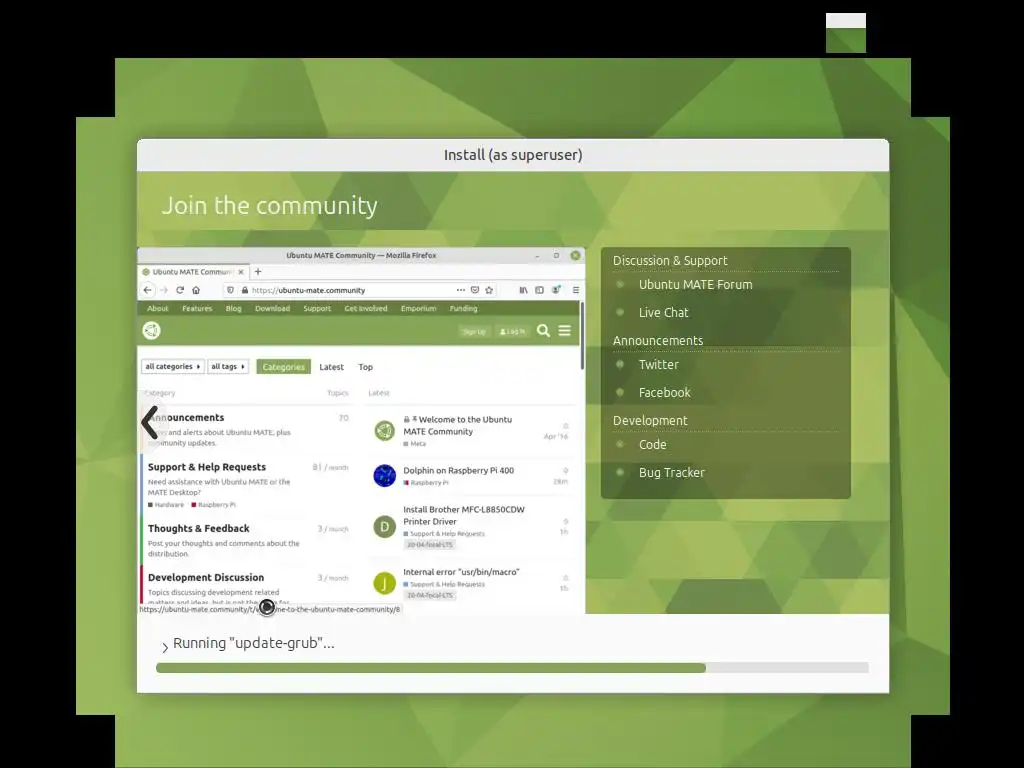Open the Support & Help Requests category

[x=206, y=467]
